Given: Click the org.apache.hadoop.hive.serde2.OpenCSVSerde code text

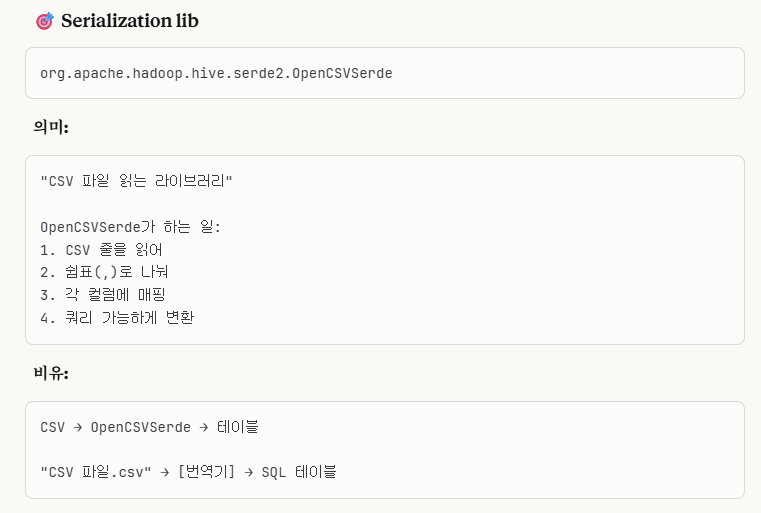Looking at the screenshot, I should (216, 73).
